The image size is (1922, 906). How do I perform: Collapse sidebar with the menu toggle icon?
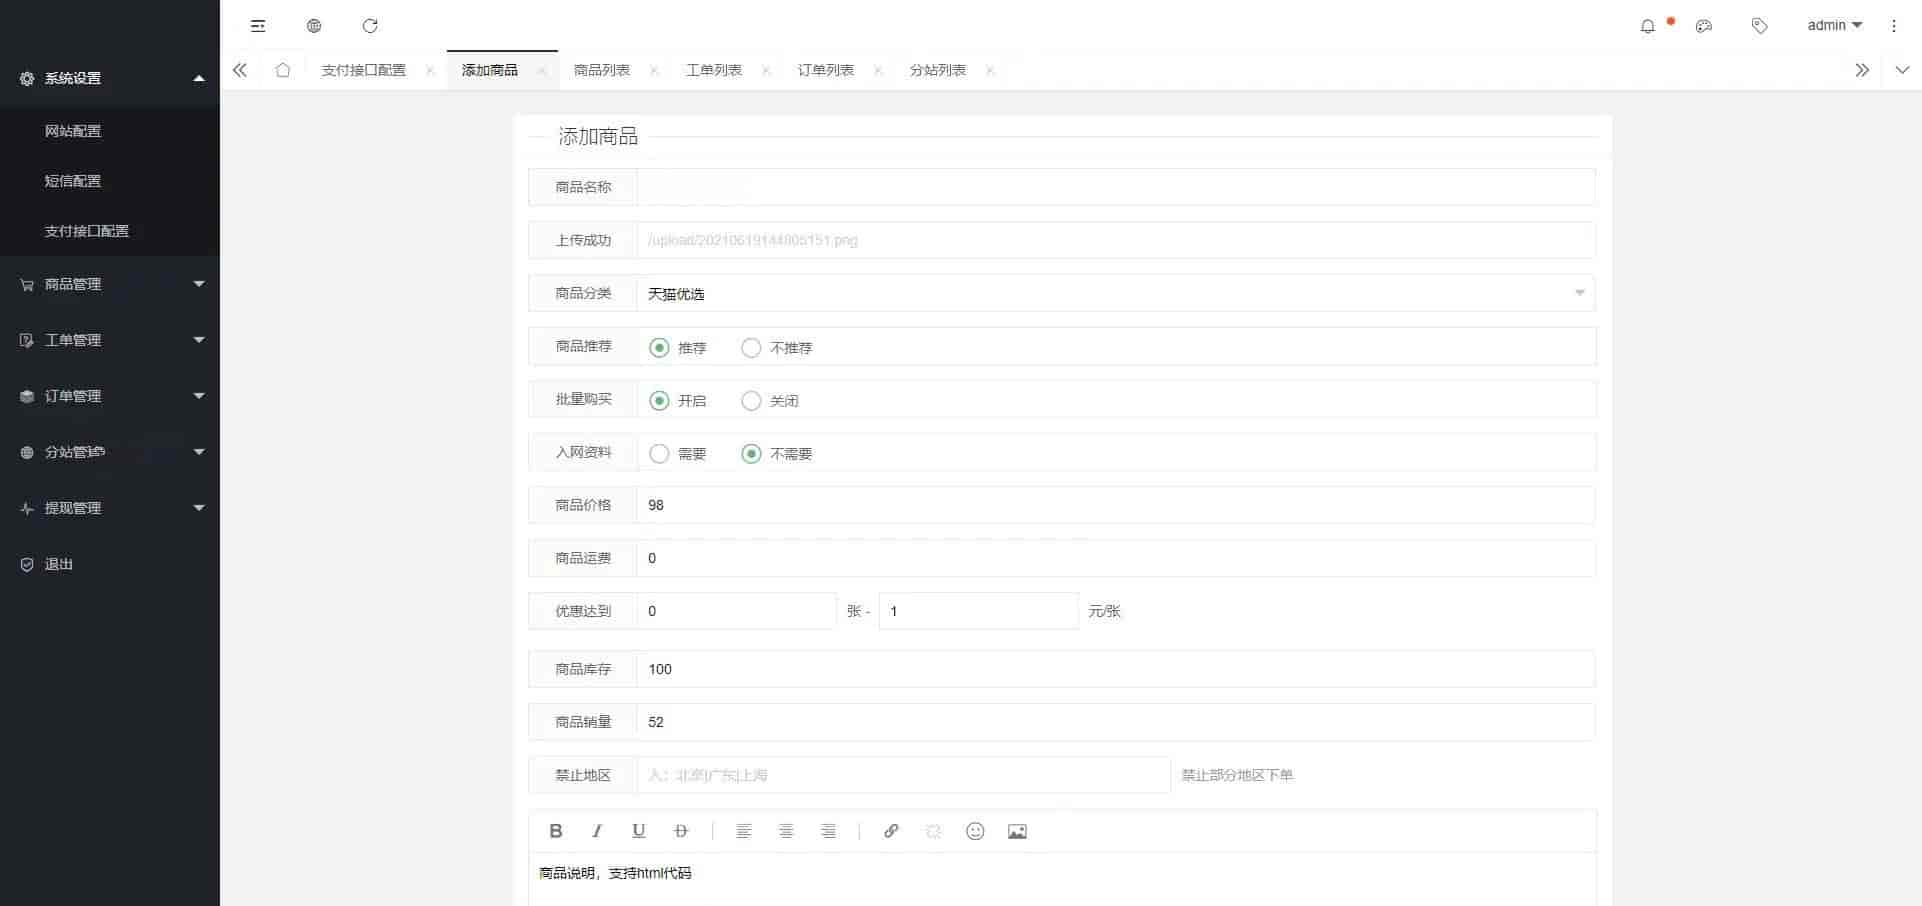(258, 26)
